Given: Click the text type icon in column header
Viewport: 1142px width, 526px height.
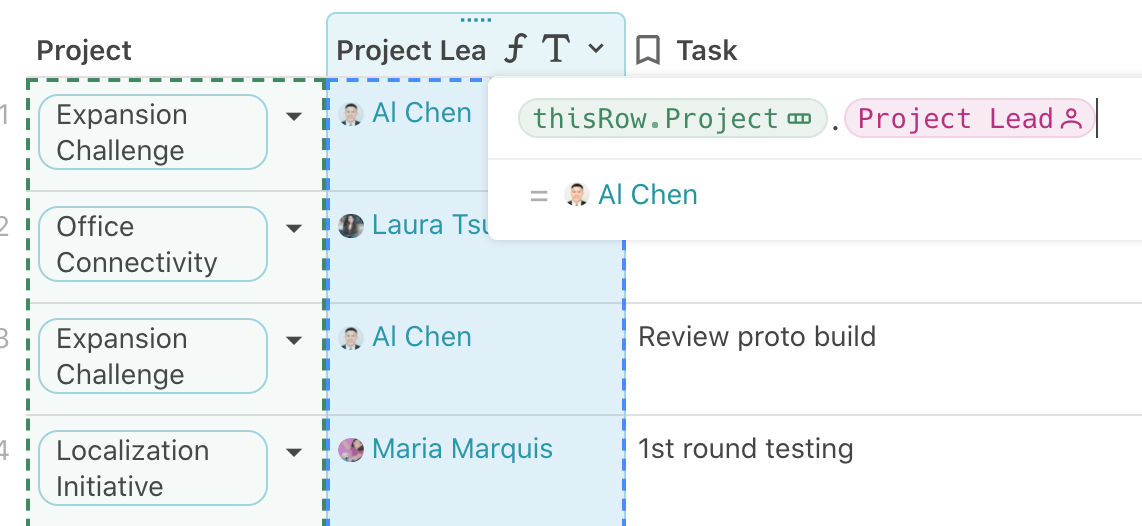Looking at the screenshot, I should (x=556, y=50).
